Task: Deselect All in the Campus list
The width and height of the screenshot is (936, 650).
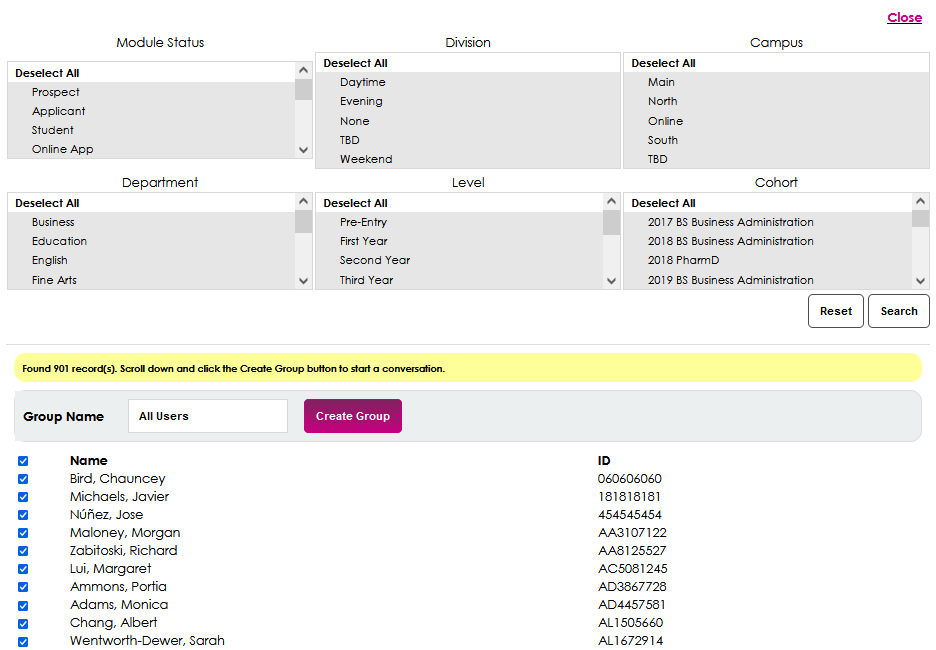Action: 664,63
